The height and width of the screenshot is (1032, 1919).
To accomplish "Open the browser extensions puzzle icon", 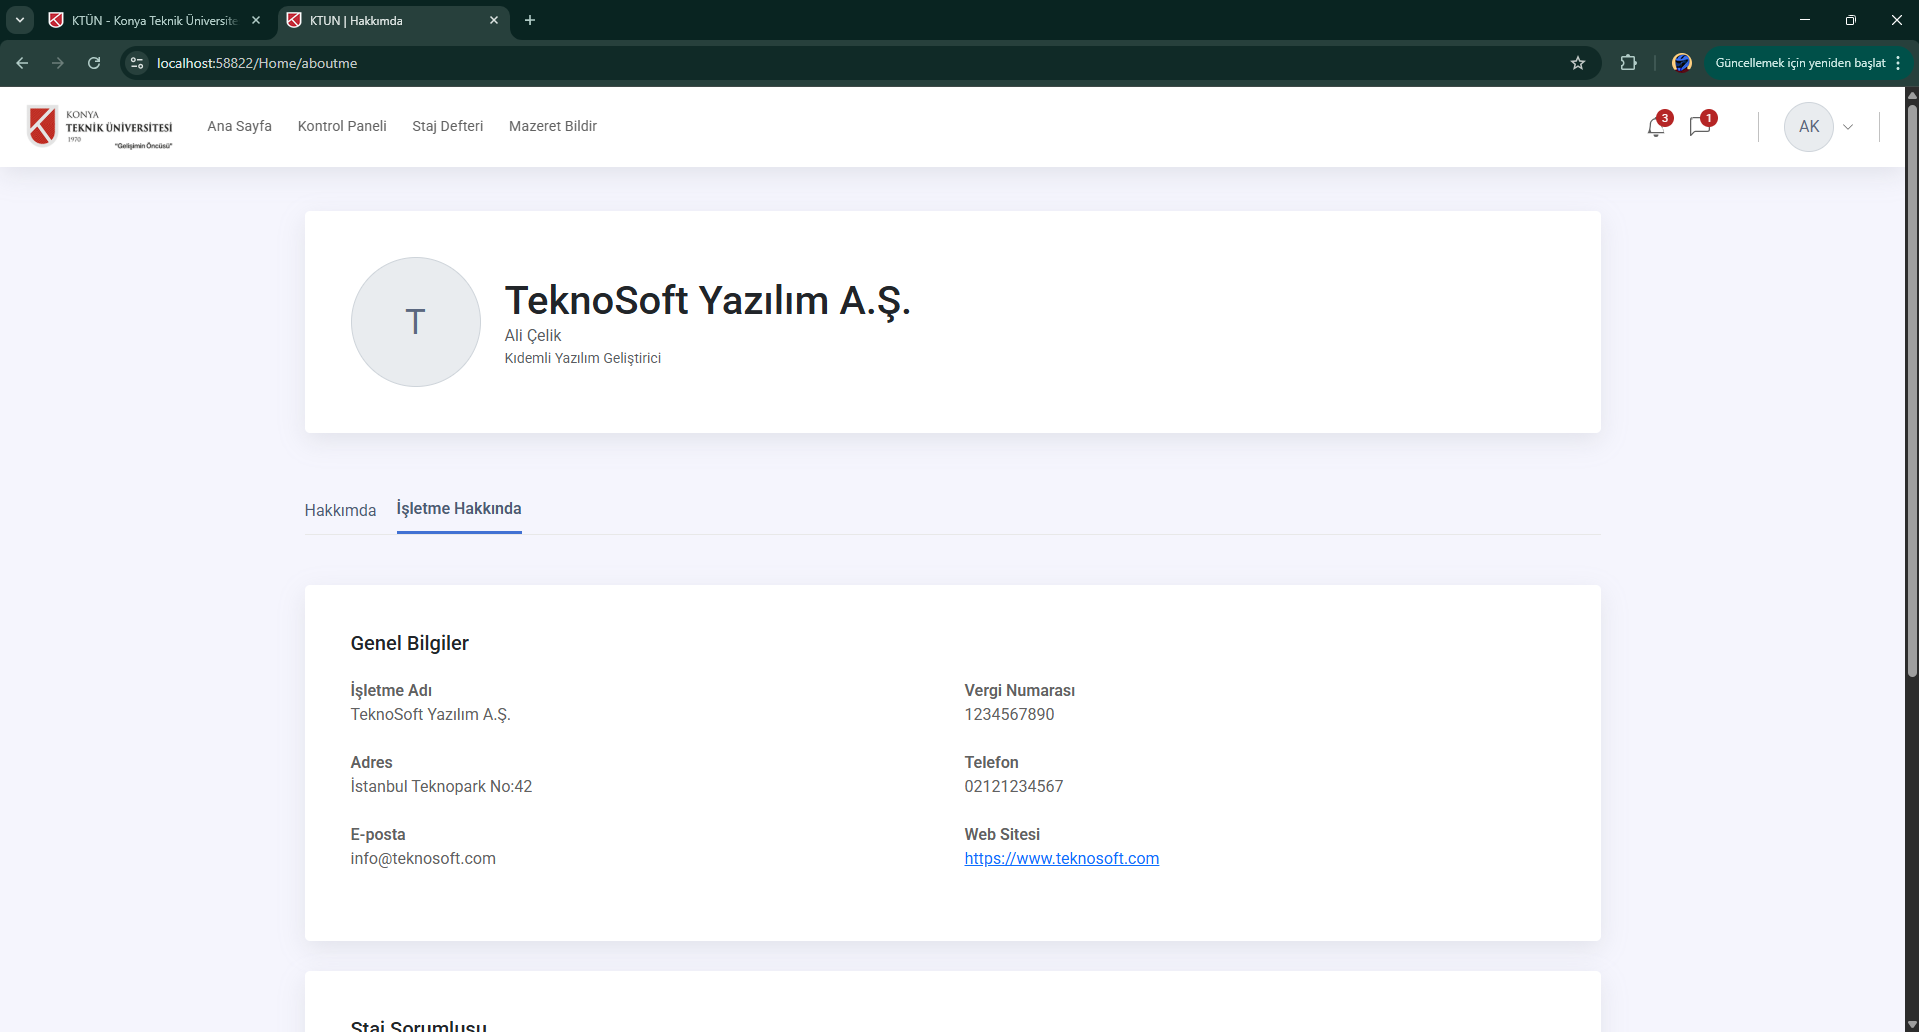I will click(1628, 63).
